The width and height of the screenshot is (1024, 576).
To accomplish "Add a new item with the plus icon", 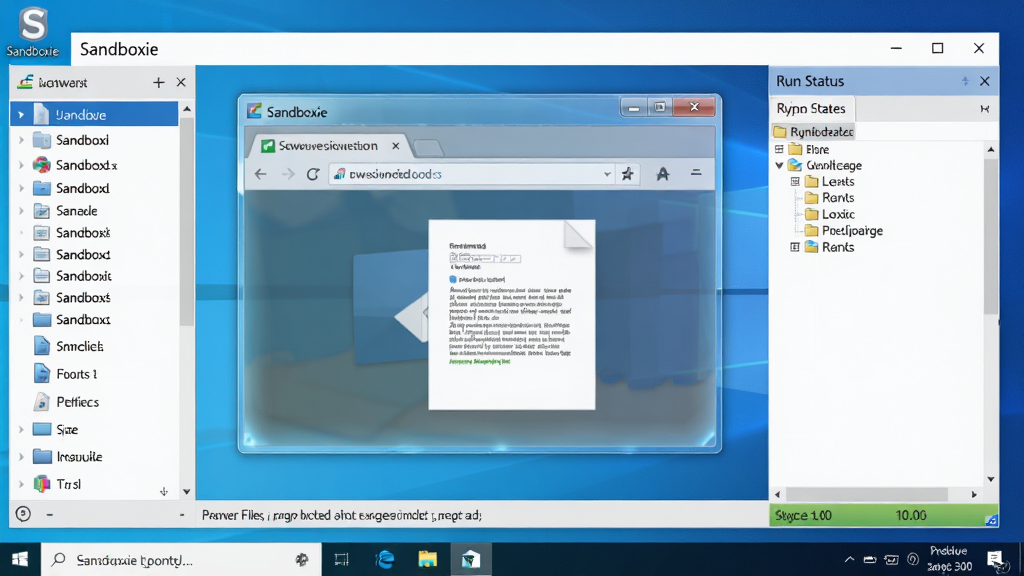I will point(159,82).
